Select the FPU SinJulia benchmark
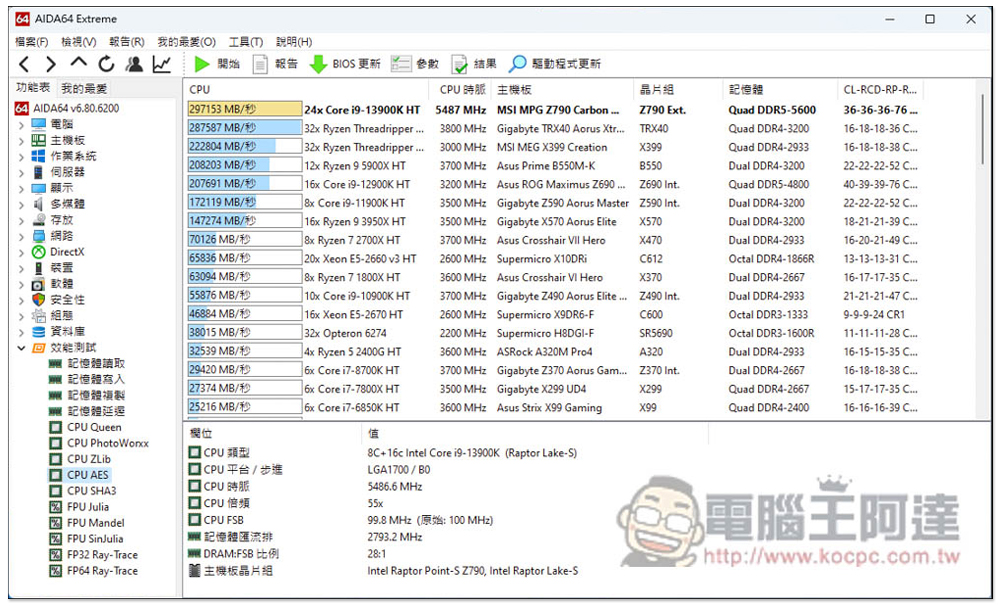Viewport: 1000px width, 606px height. [x=87, y=539]
